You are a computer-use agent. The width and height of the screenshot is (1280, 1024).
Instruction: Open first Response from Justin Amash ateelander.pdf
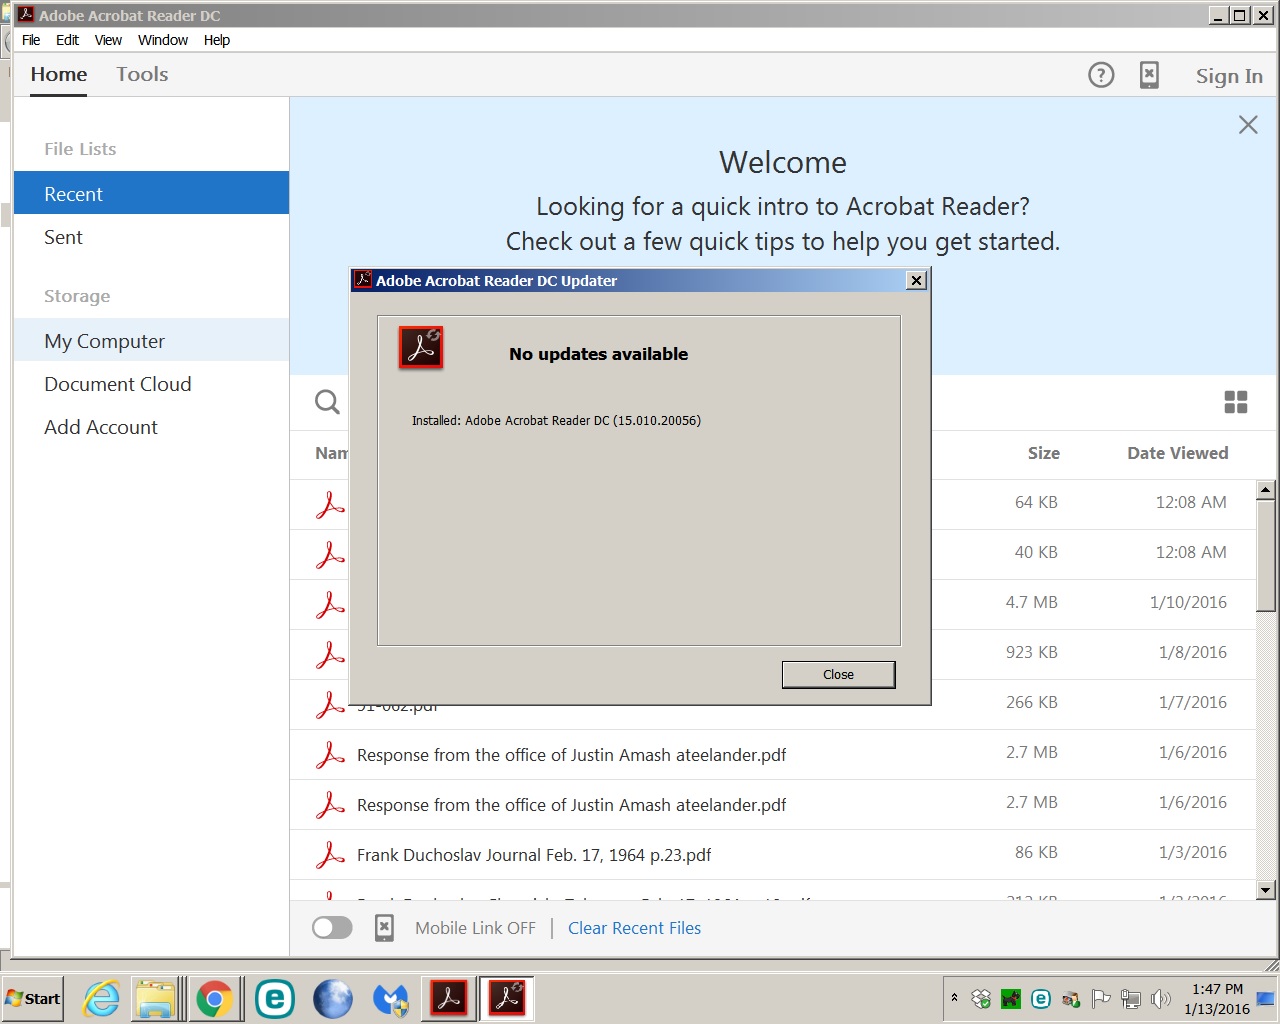(571, 755)
